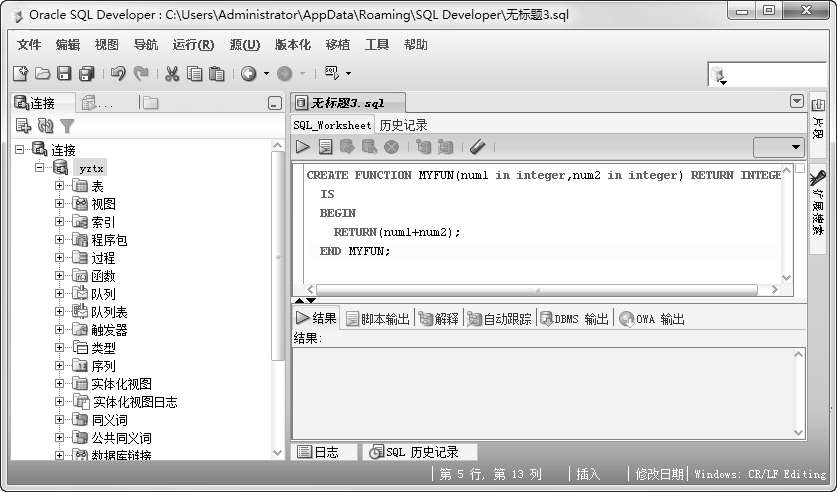Expand the 函数 functions node

(x=59, y=276)
